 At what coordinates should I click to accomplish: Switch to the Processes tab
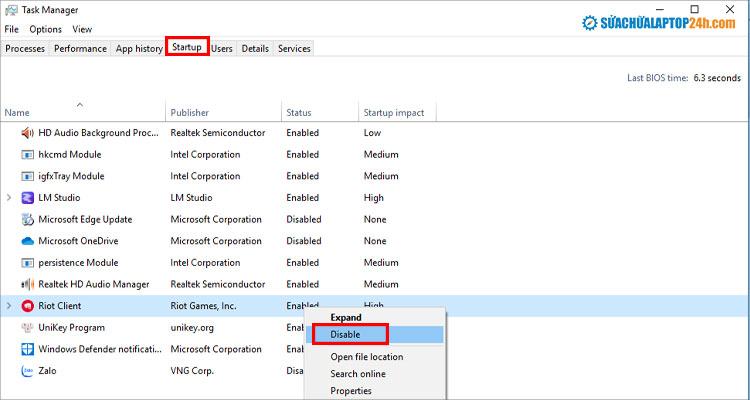pos(25,49)
